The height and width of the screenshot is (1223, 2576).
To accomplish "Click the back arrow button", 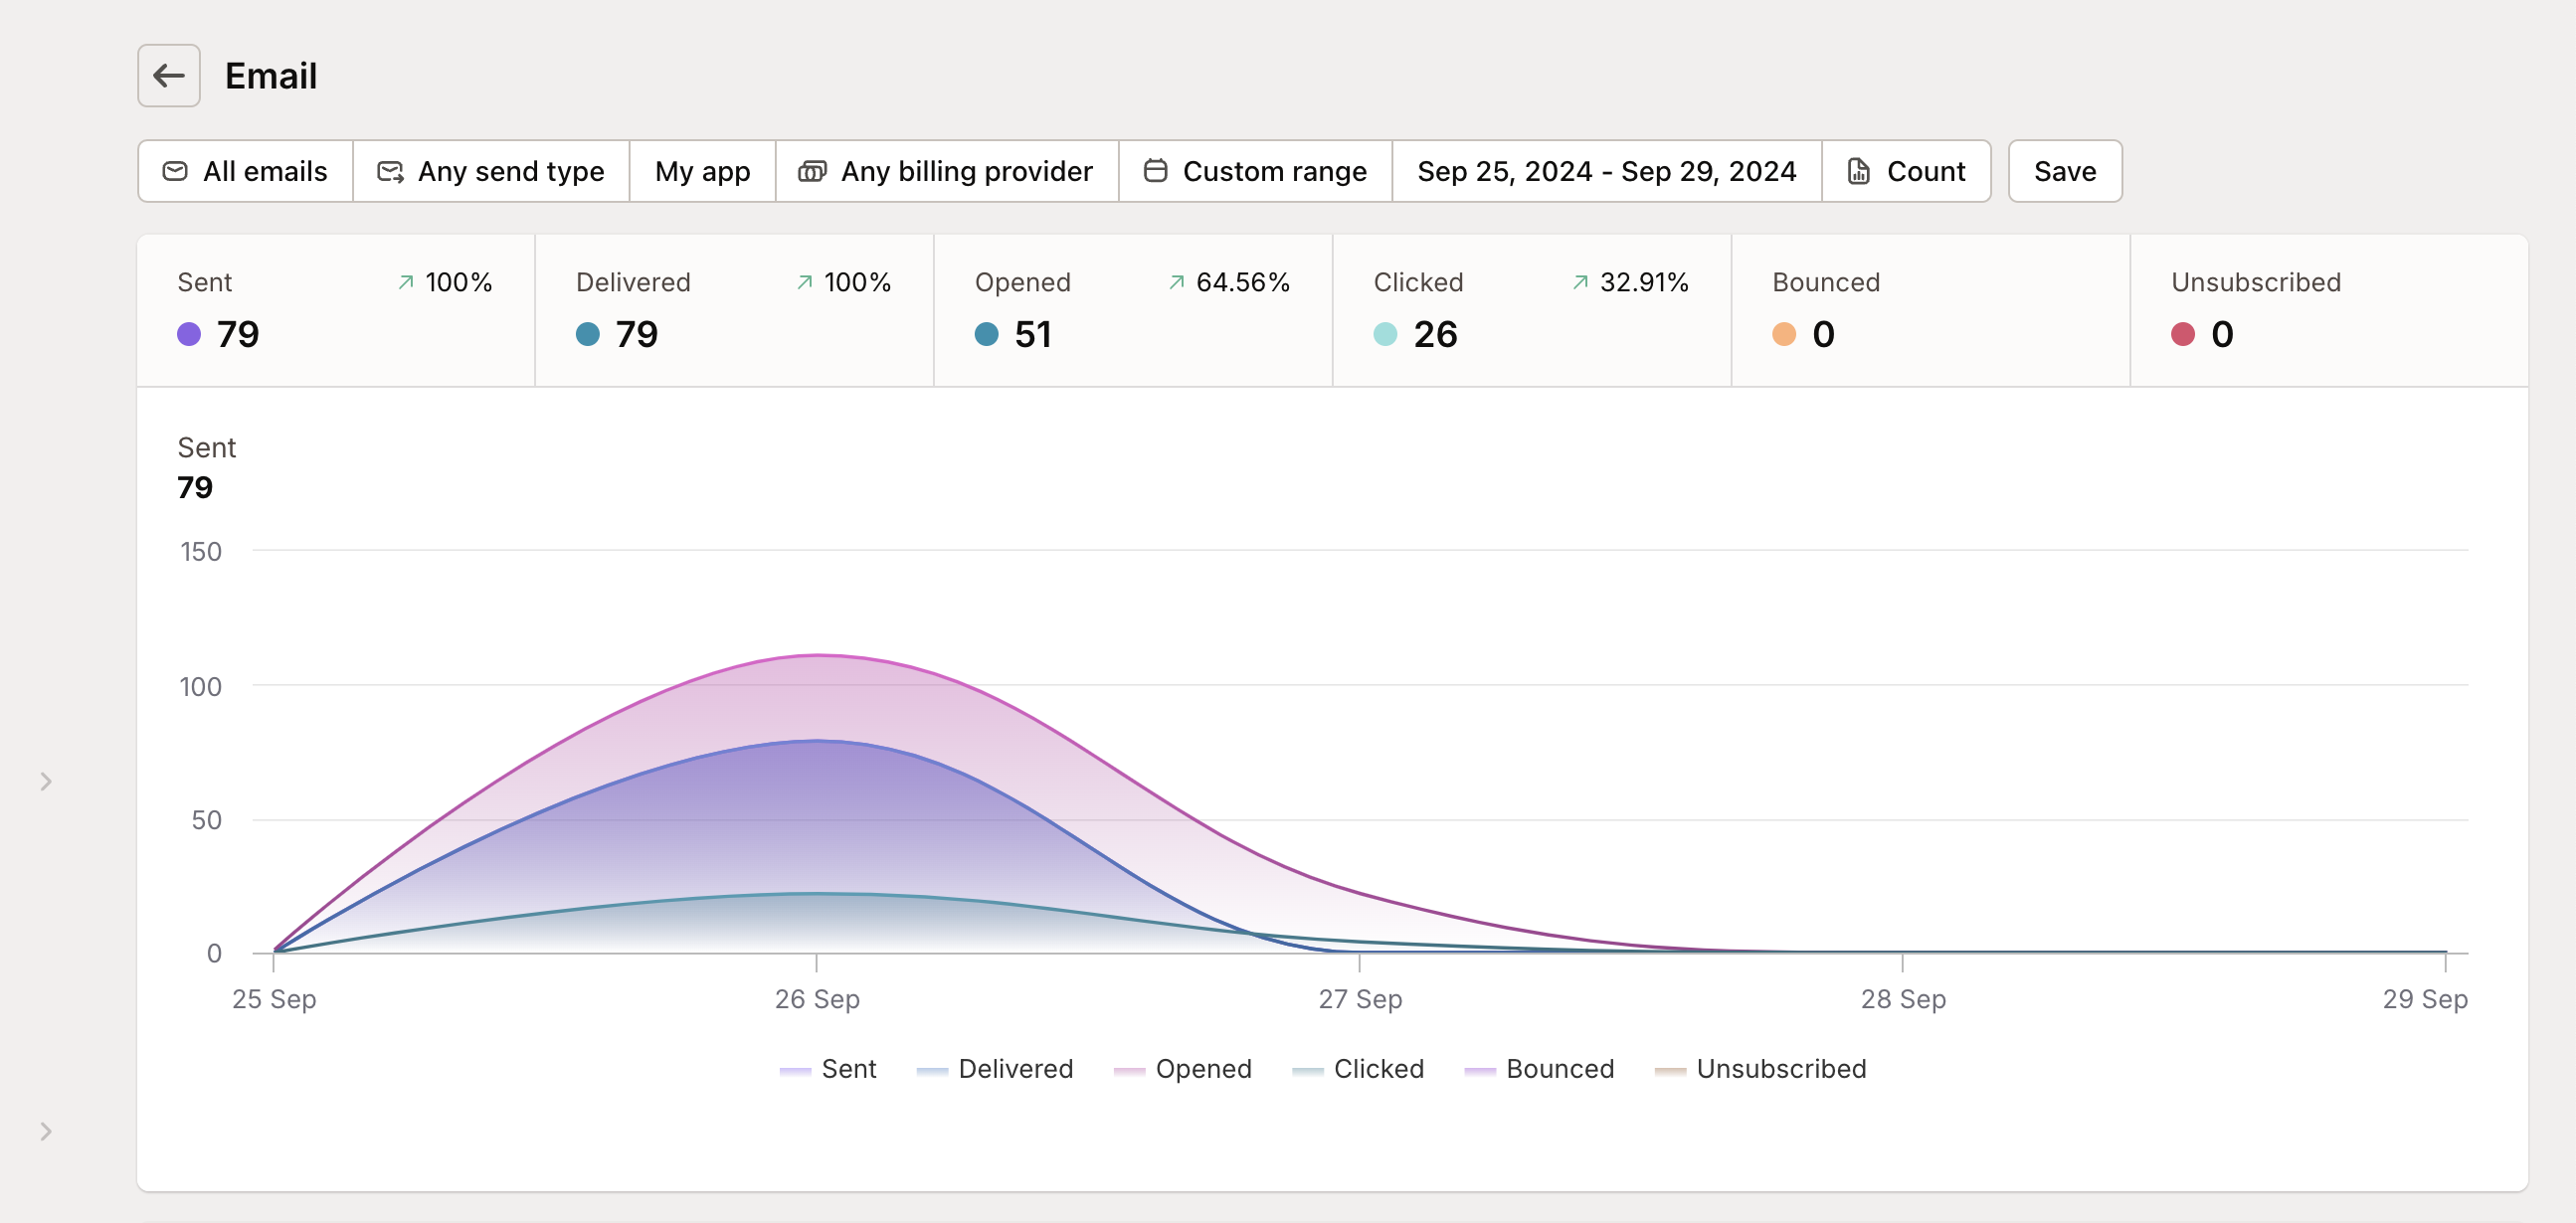I will [x=168, y=75].
